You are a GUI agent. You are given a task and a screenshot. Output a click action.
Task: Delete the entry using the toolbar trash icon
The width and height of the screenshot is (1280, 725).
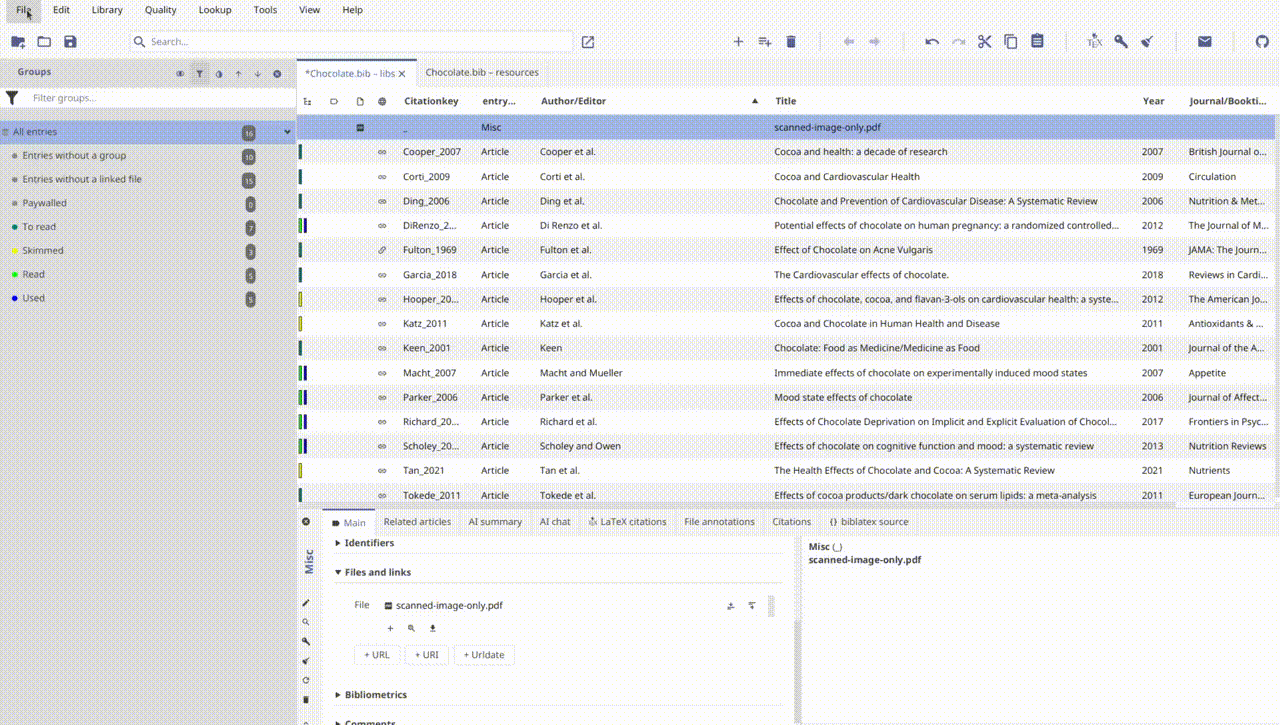(x=791, y=42)
